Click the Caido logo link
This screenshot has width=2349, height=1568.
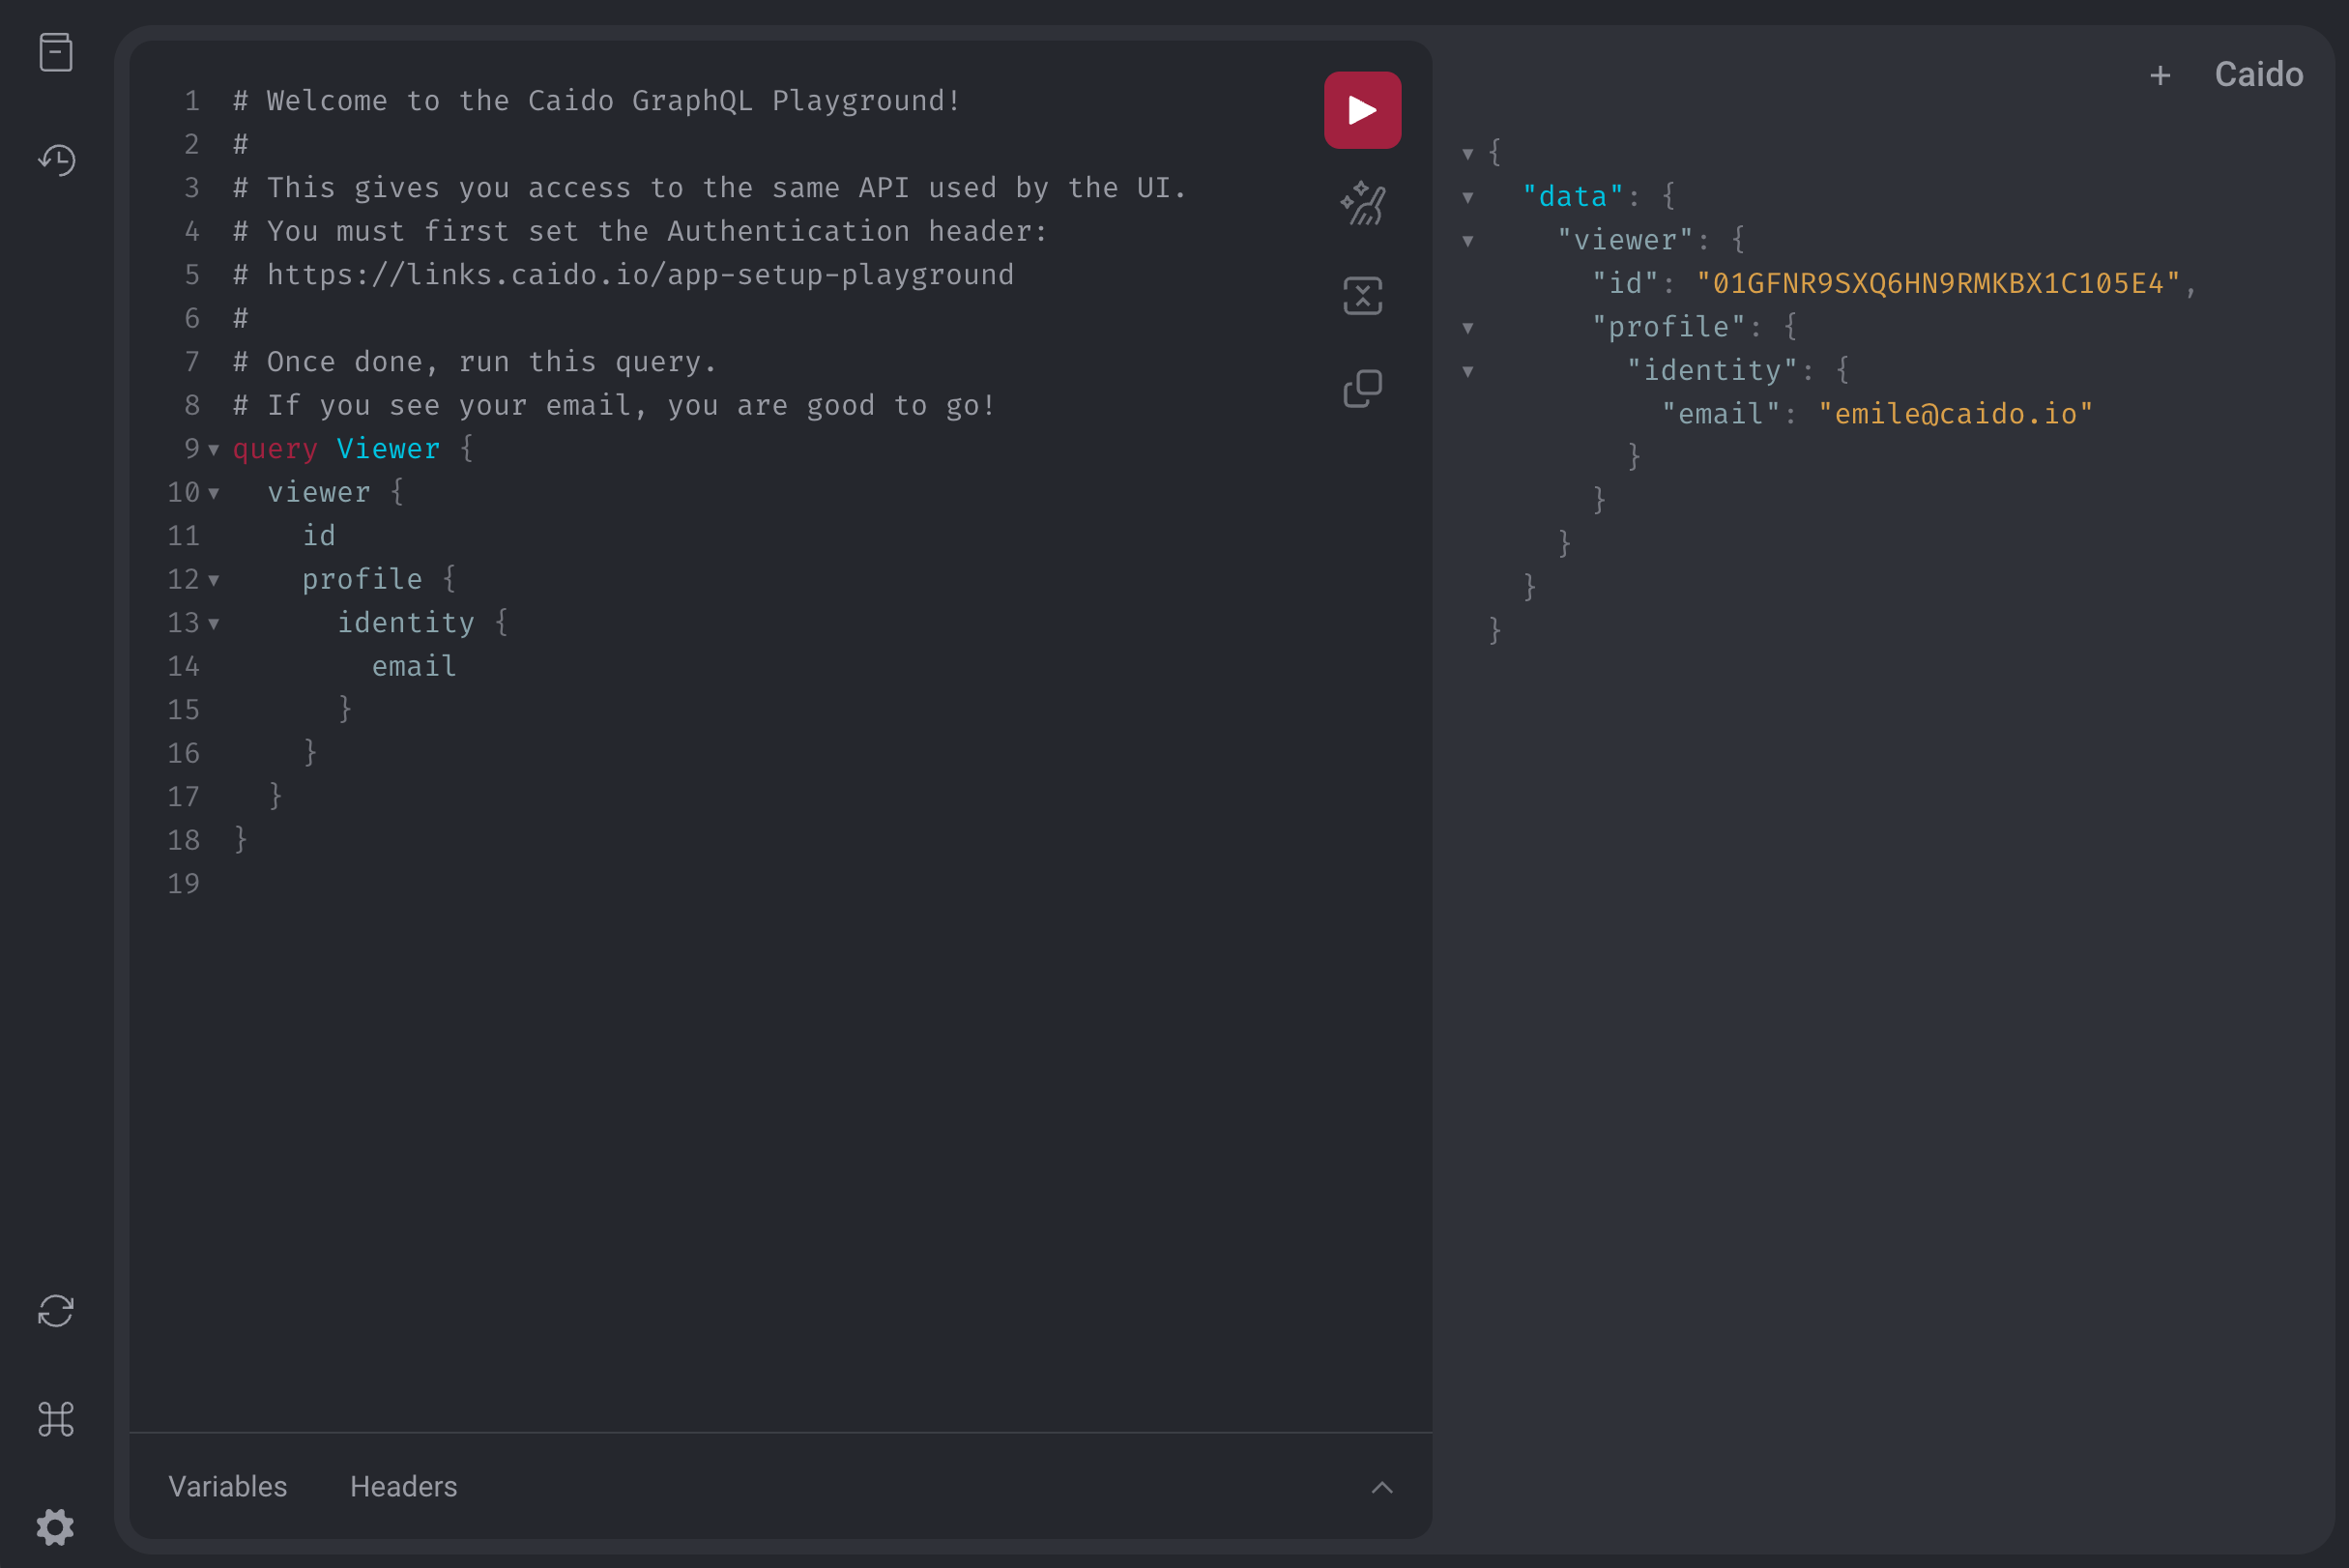tap(2258, 75)
